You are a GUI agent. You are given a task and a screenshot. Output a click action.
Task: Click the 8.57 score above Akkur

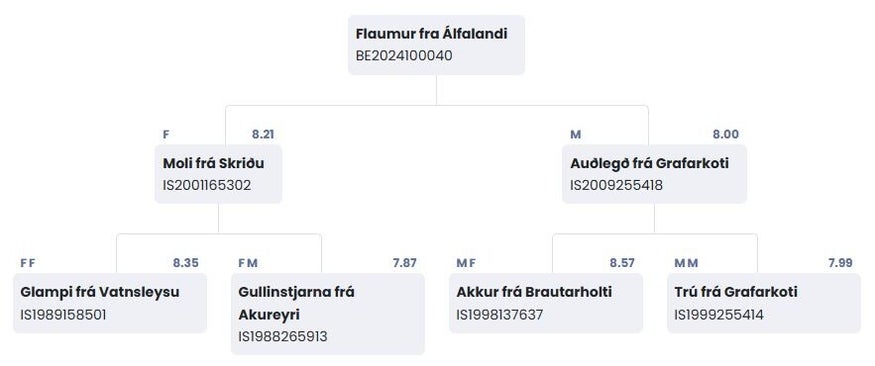[622, 263]
